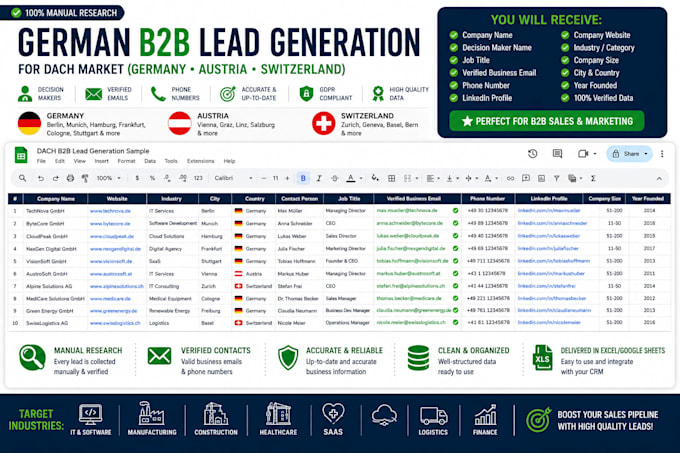Click the functions sigma icon
Viewport: 680px width, 453px height.
coord(593,178)
